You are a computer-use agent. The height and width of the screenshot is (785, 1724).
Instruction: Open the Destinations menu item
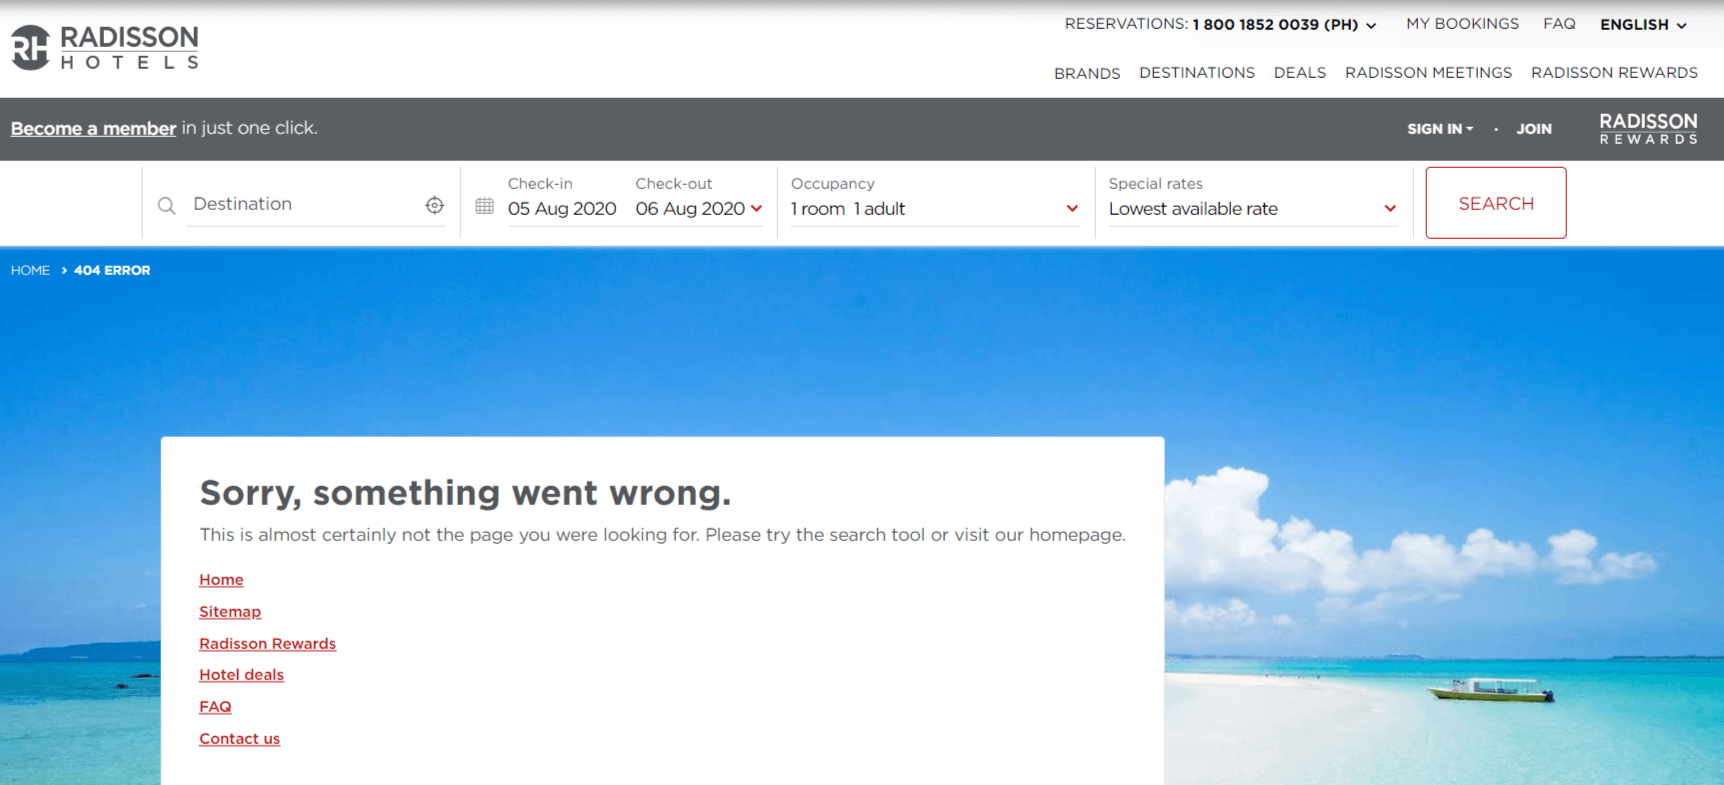tap(1196, 73)
